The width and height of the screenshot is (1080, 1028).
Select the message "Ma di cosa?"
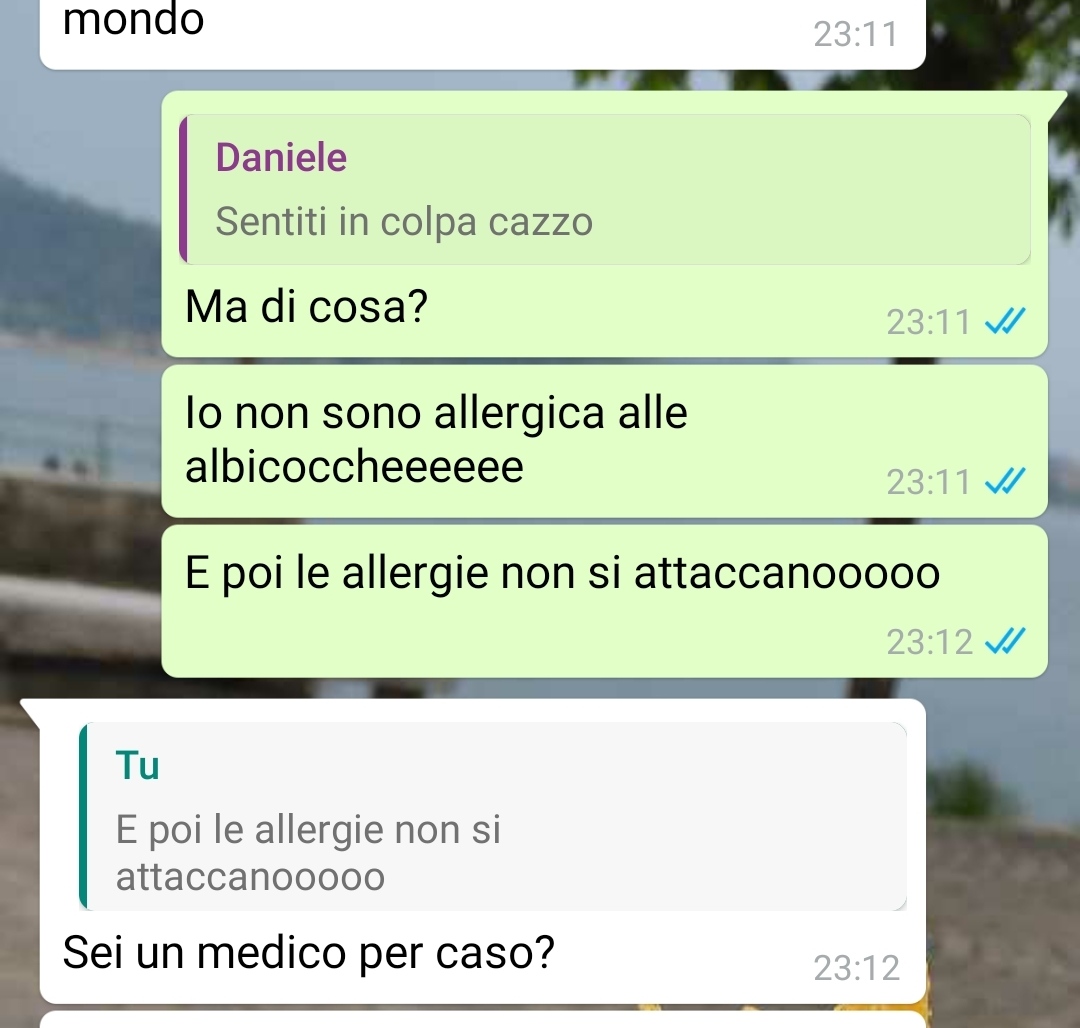[x=605, y=224]
